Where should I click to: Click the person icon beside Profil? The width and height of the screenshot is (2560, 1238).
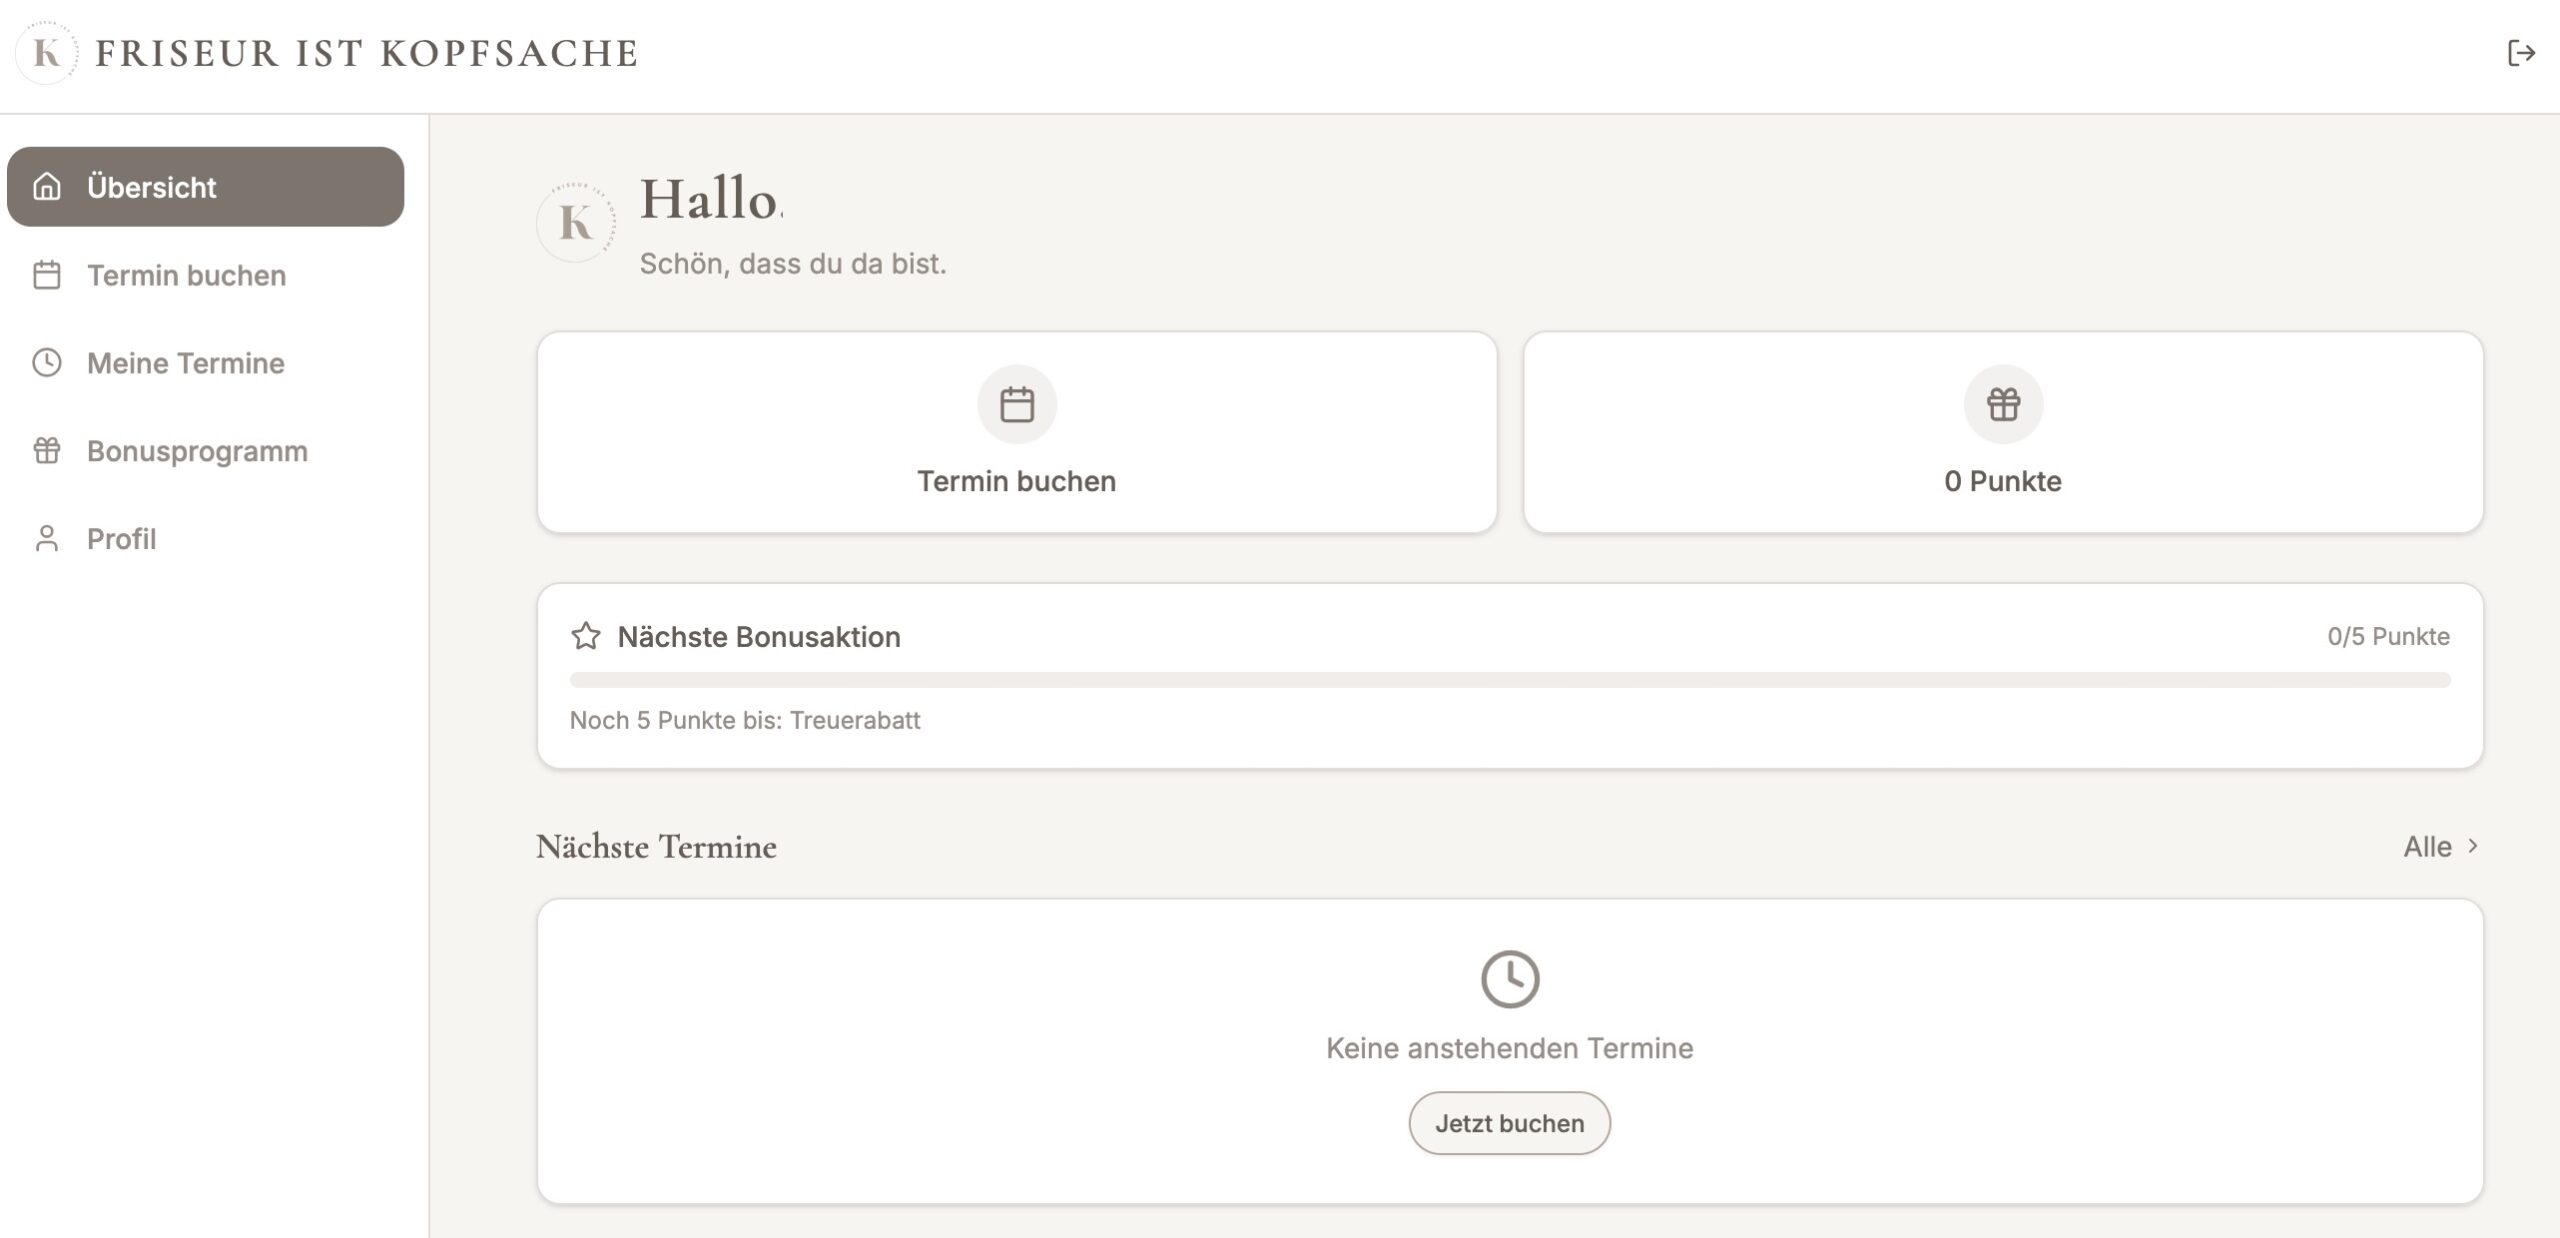pyautogui.click(x=47, y=539)
